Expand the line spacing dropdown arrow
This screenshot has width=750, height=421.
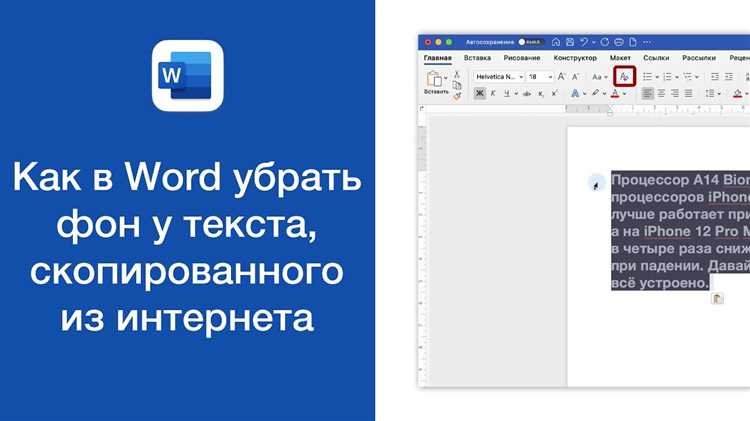[x=719, y=94]
